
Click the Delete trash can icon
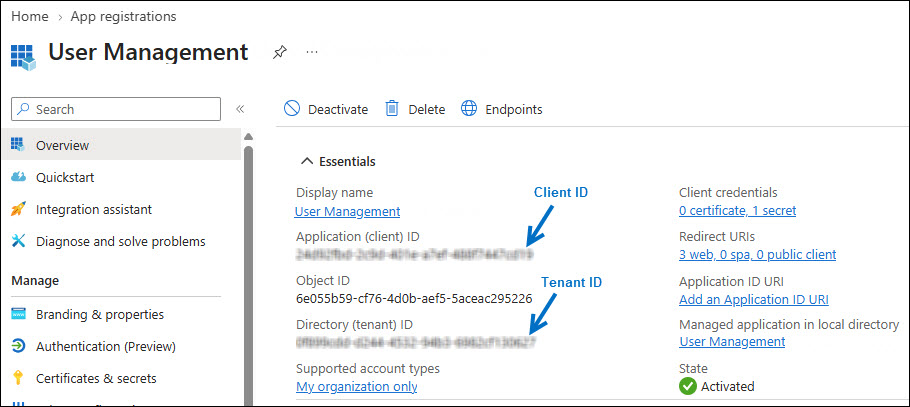pyautogui.click(x=392, y=109)
